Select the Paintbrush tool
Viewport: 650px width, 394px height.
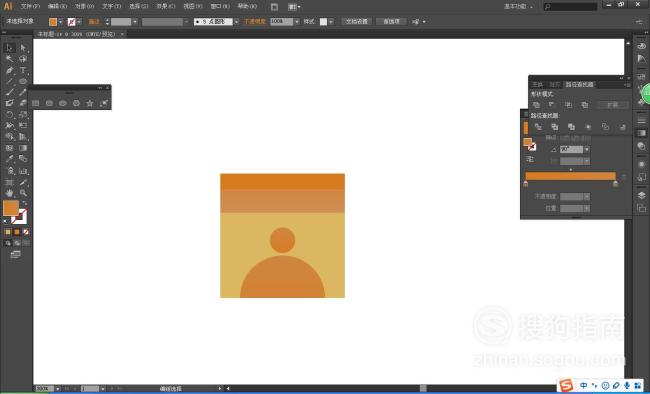(9, 92)
